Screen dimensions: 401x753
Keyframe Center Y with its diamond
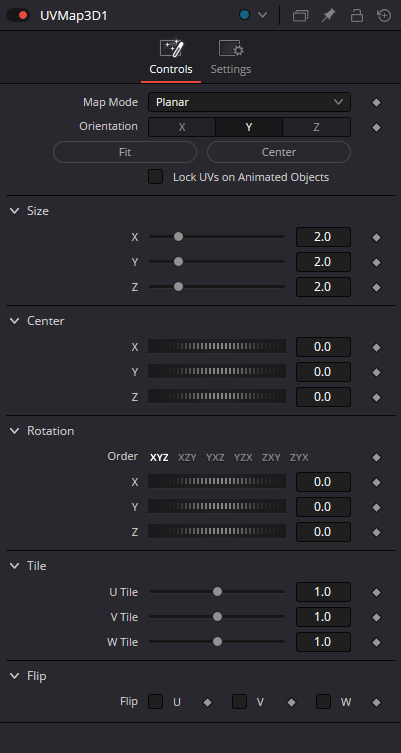[x=377, y=372]
